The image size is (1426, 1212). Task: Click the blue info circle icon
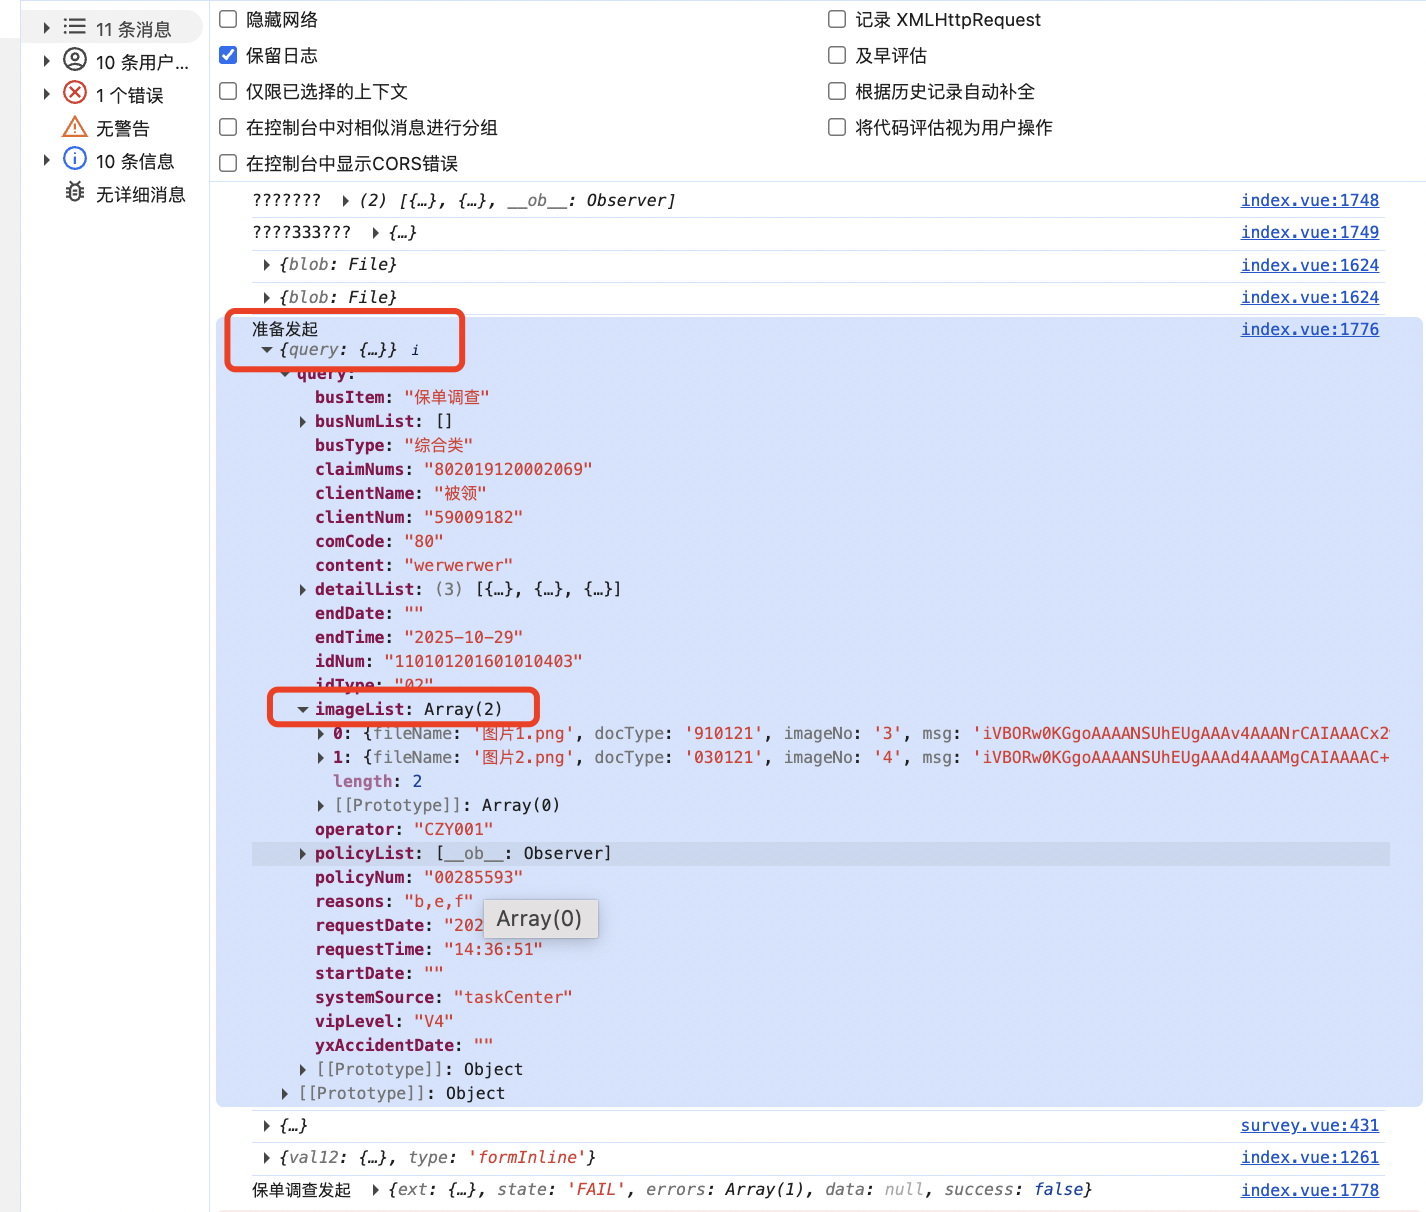(x=75, y=159)
